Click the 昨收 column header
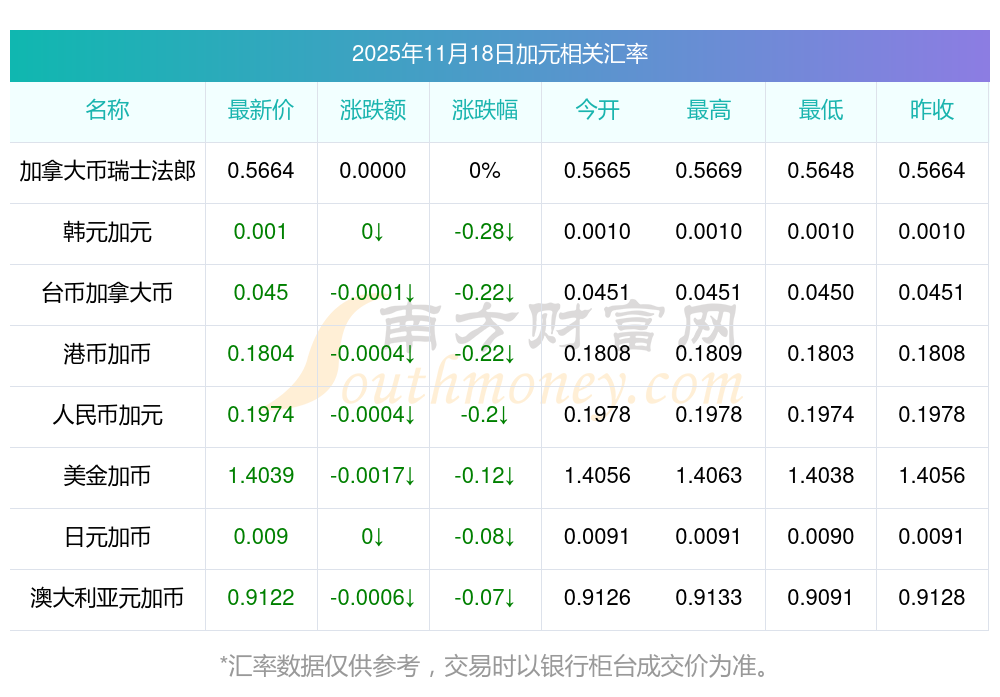1000x697 pixels. pos(932,111)
